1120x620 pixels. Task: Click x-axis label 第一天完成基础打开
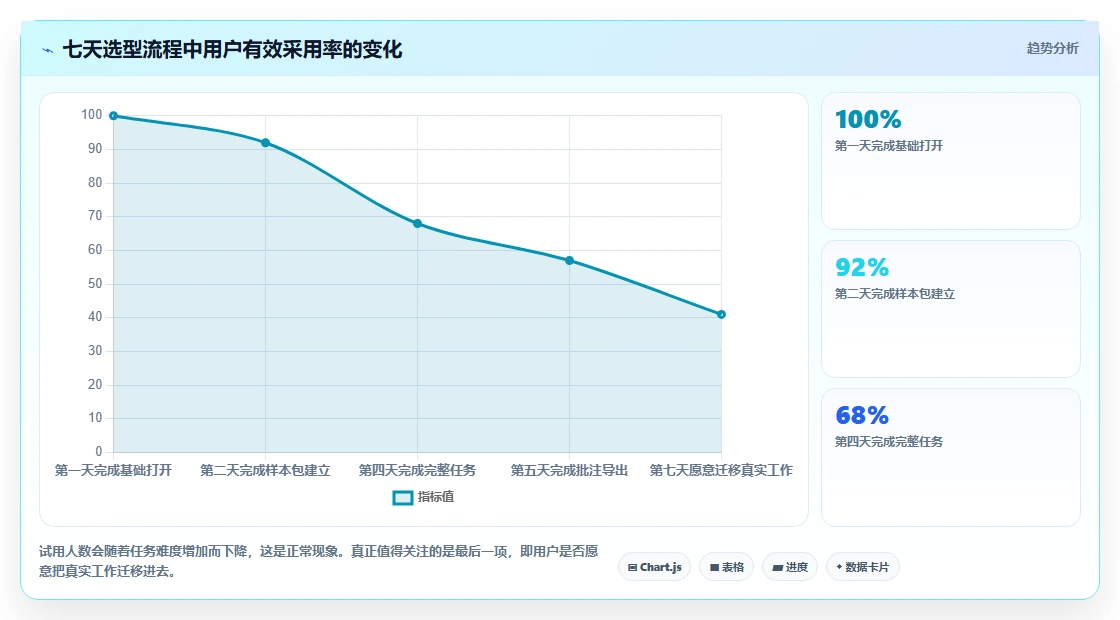[114, 470]
